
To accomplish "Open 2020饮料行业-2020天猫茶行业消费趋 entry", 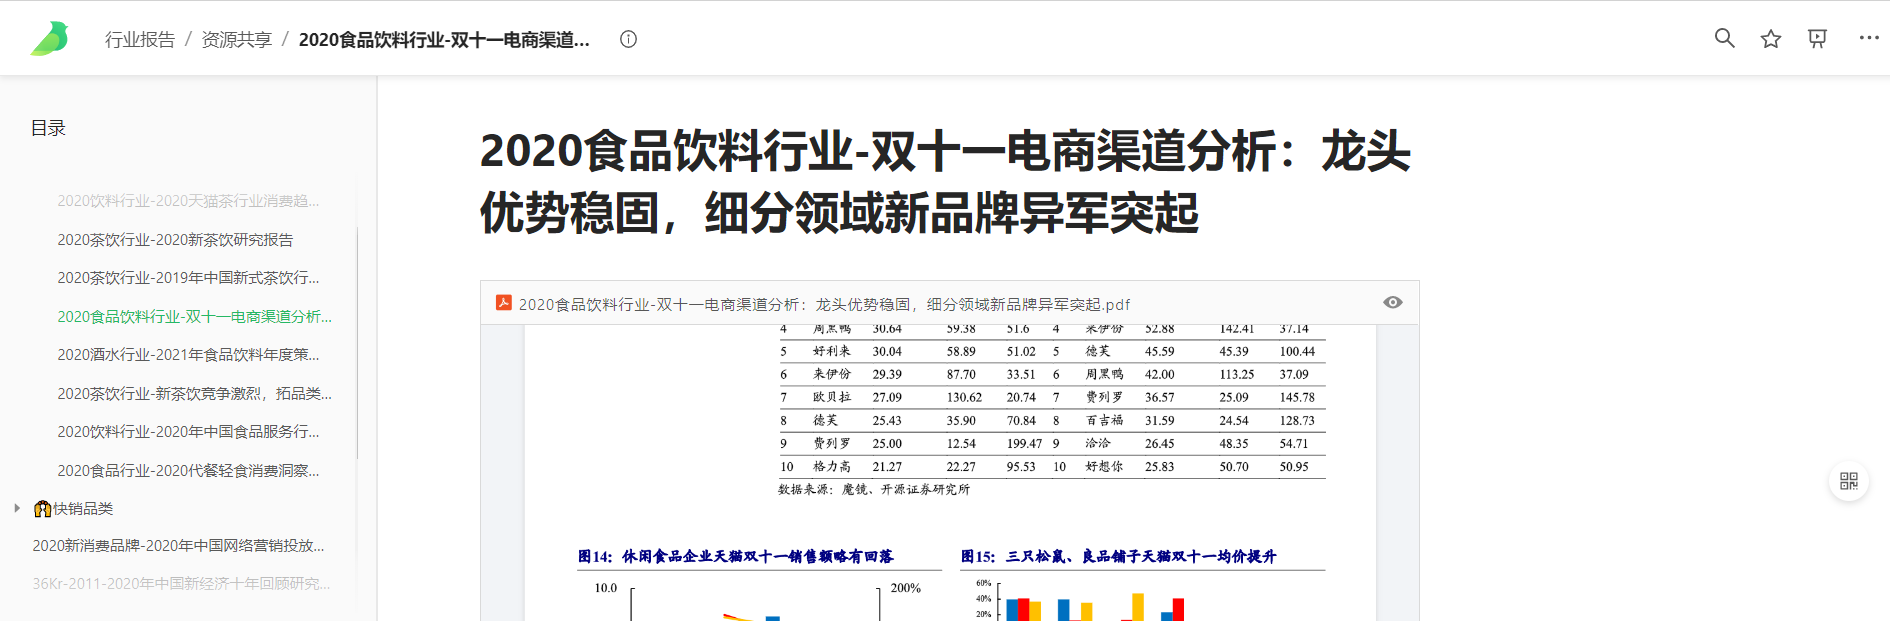I will [x=188, y=201].
